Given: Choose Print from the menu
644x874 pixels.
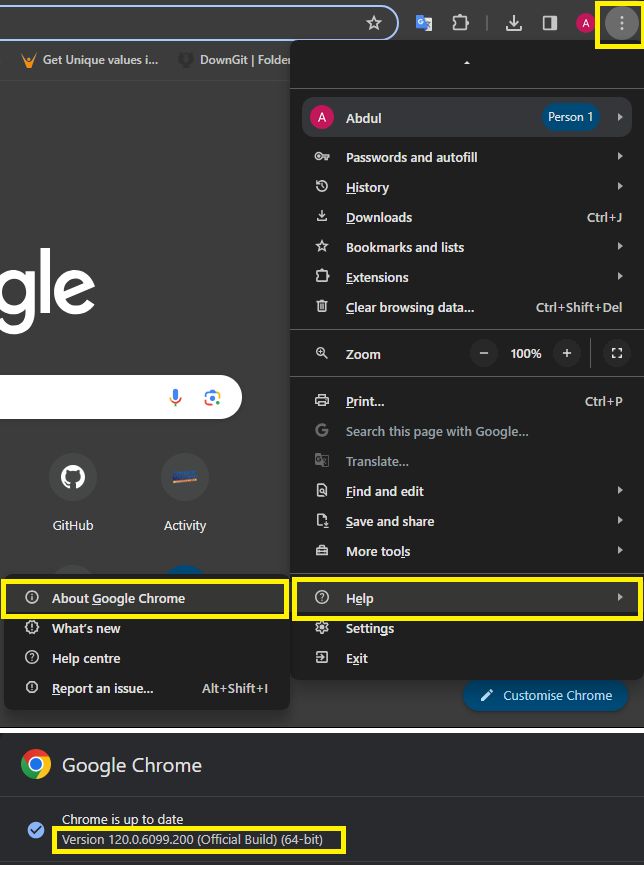Looking at the screenshot, I should [x=467, y=401].
